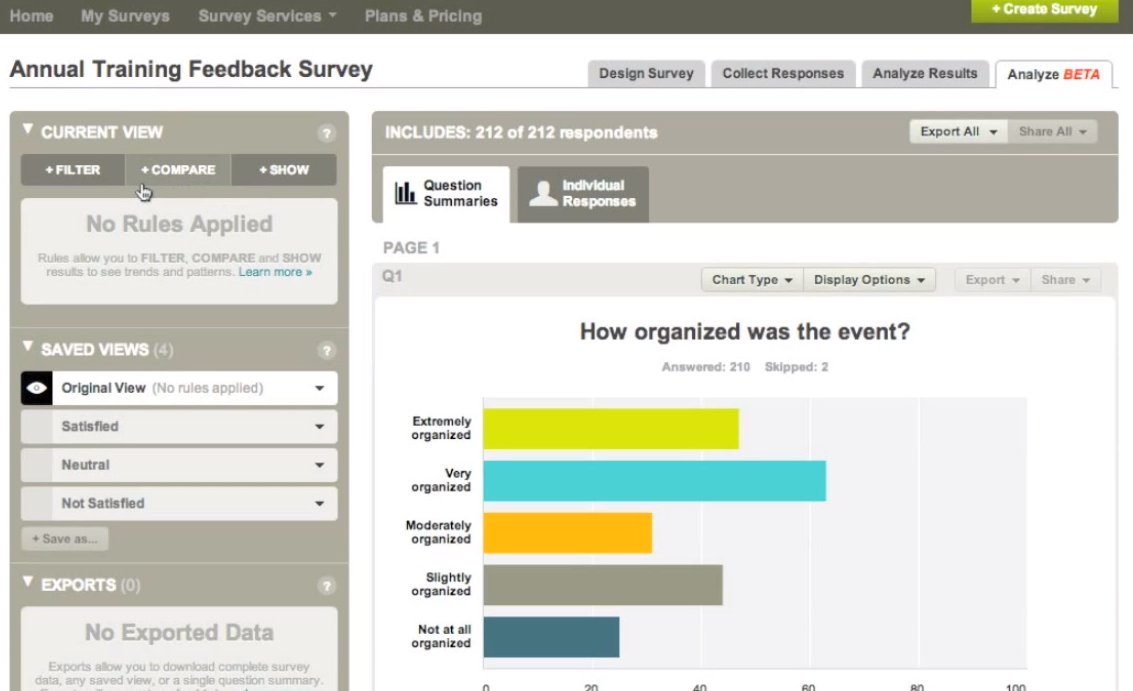The width and height of the screenshot is (1133, 691).
Task: Open the Survey Services menu
Action: (267, 16)
